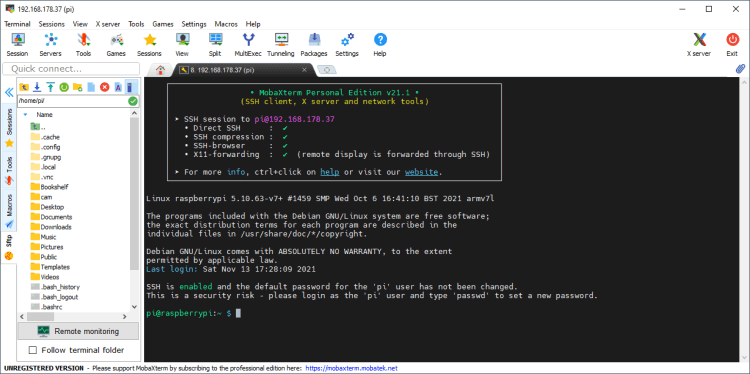Open the home tab icon
Screen dimensions: 750x374
[x=160, y=70]
